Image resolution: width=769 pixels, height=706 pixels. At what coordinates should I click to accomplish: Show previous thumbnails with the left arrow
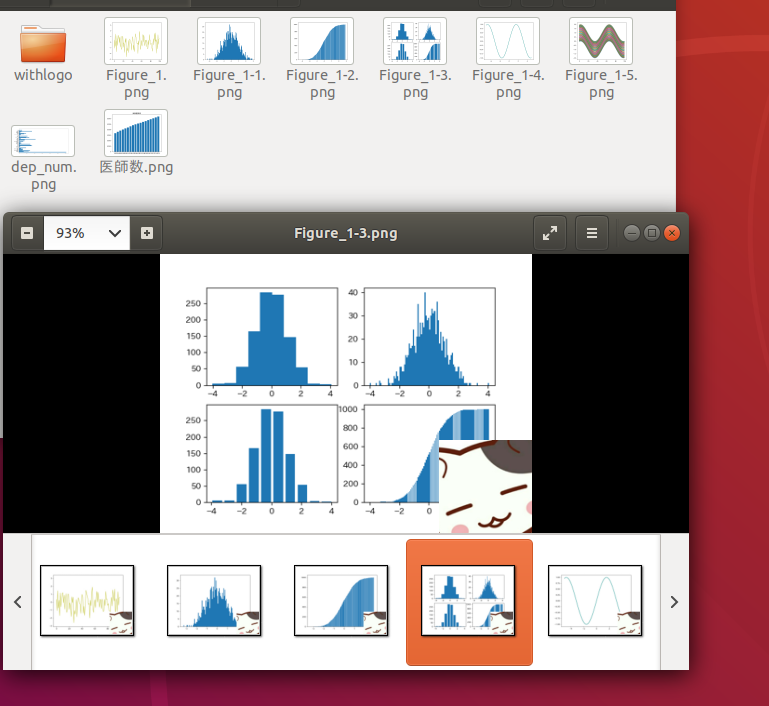coord(18,602)
